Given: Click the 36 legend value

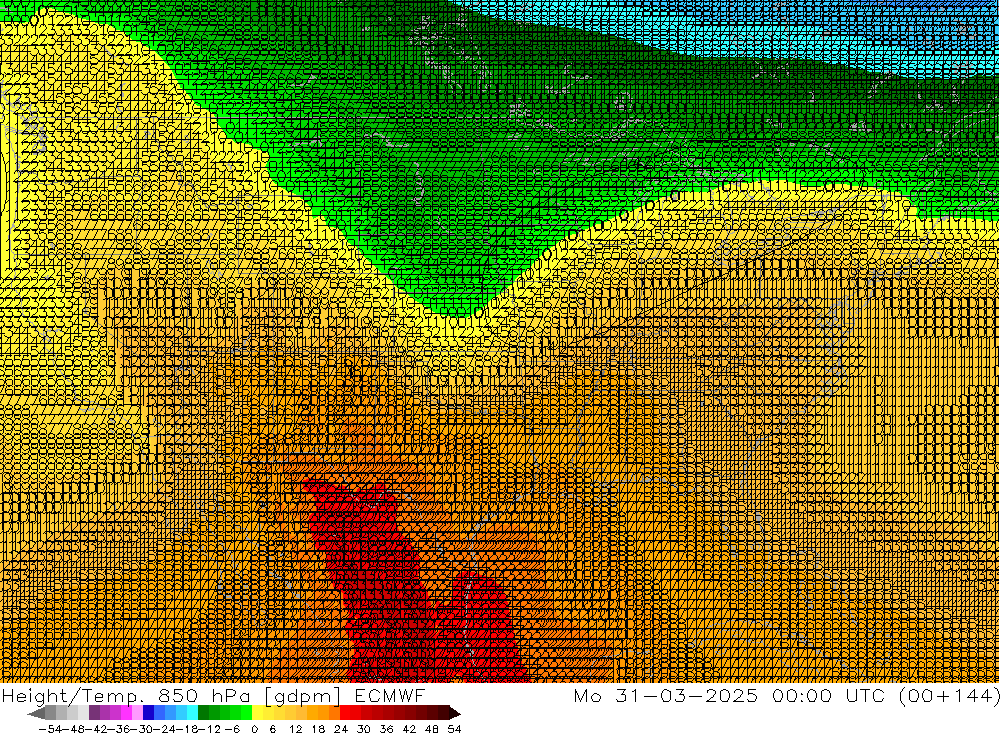Looking at the screenshot, I should coord(386,729).
